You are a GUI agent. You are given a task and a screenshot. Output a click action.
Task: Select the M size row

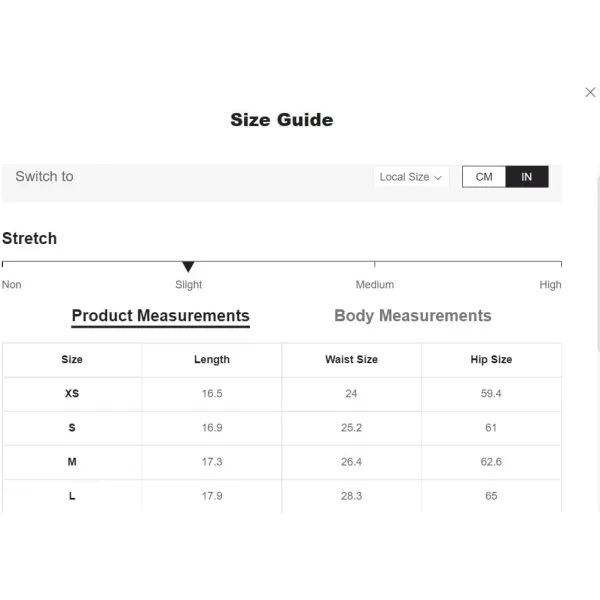(x=282, y=462)
